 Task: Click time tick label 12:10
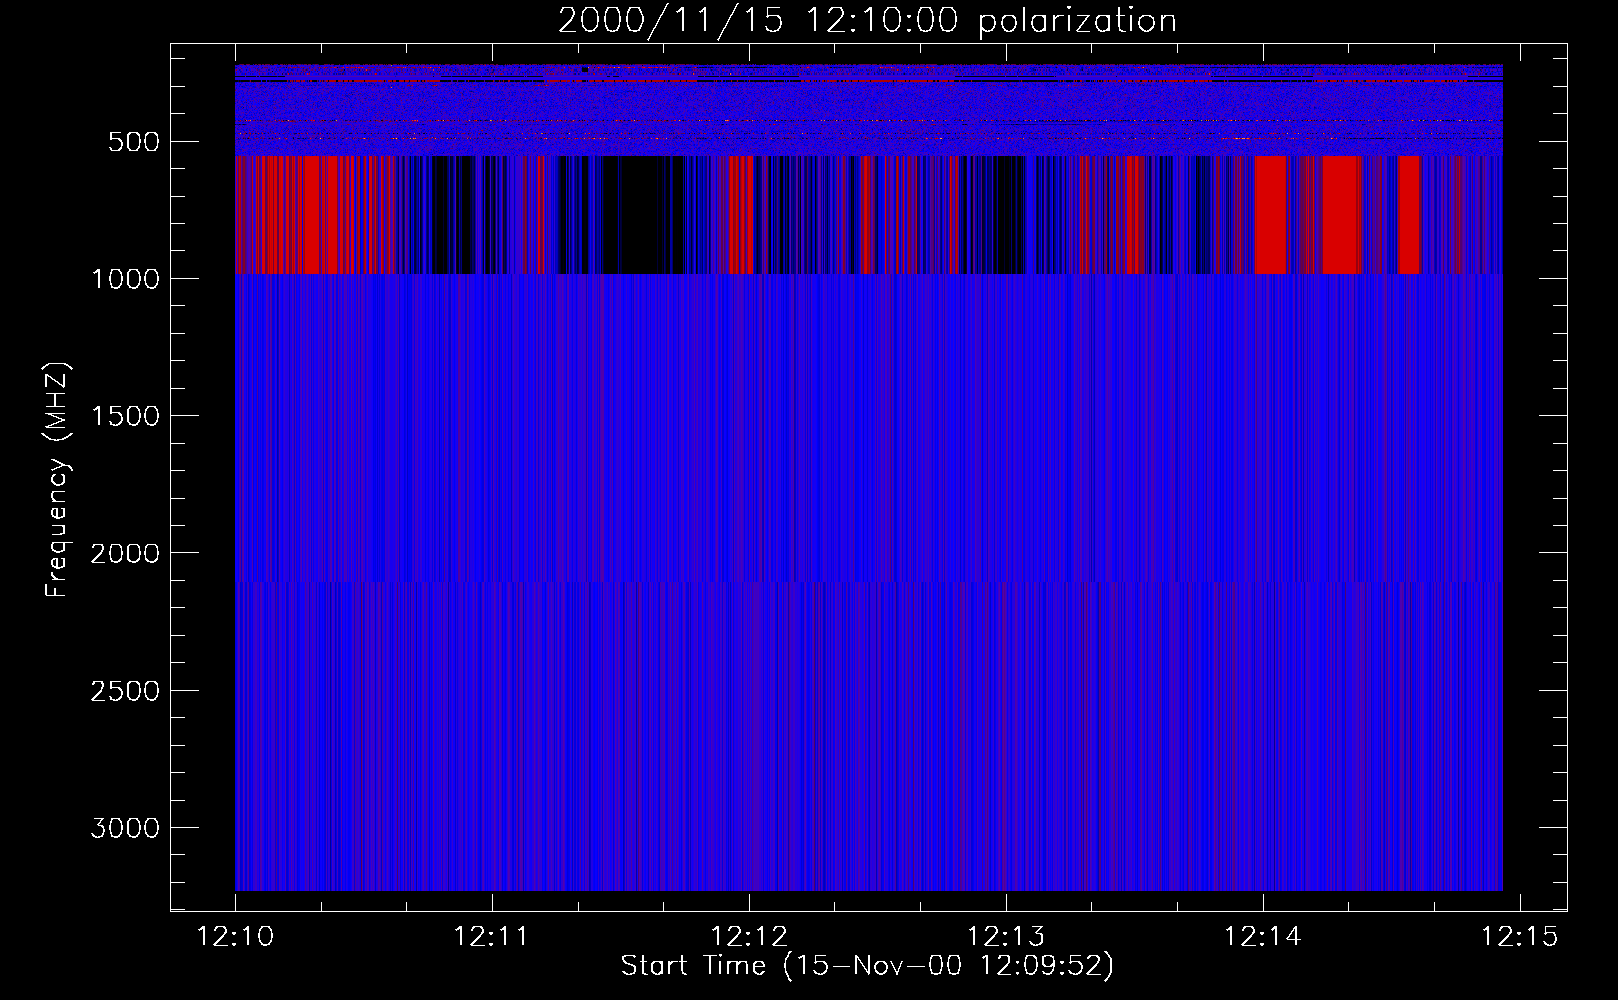[x=235, y=937]
